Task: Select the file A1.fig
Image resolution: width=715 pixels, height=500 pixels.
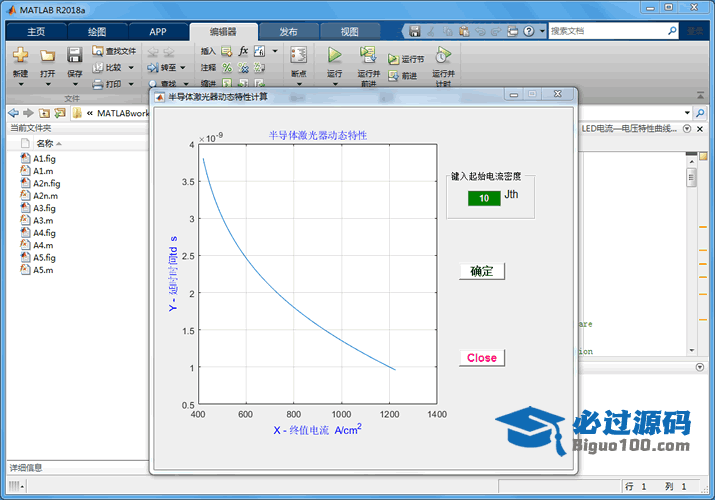Action: [x=44, y=159]
